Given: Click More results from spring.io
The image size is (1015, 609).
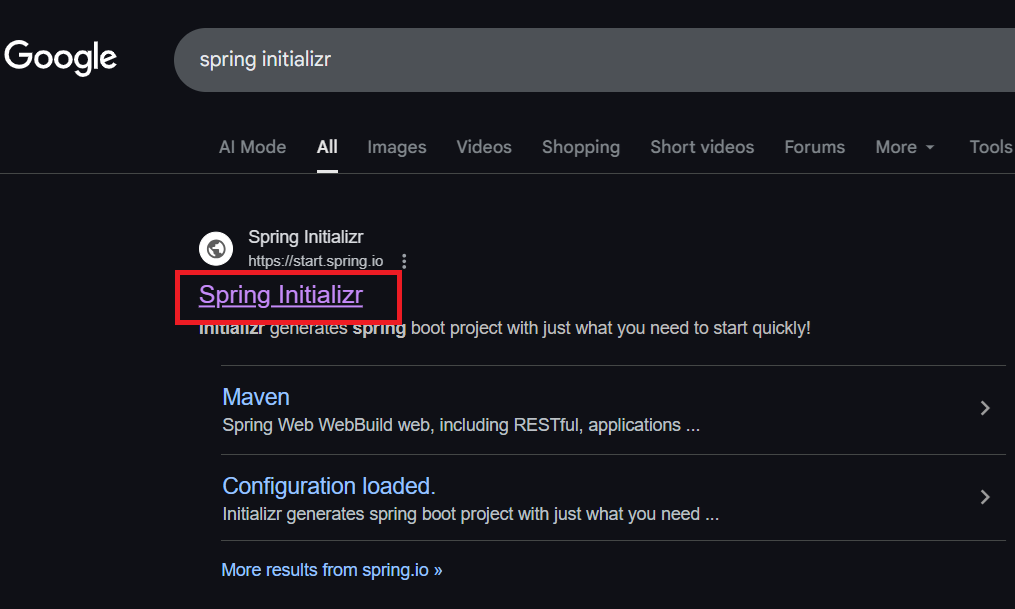Looking at the screenshot, I should [x=332, y=569].
